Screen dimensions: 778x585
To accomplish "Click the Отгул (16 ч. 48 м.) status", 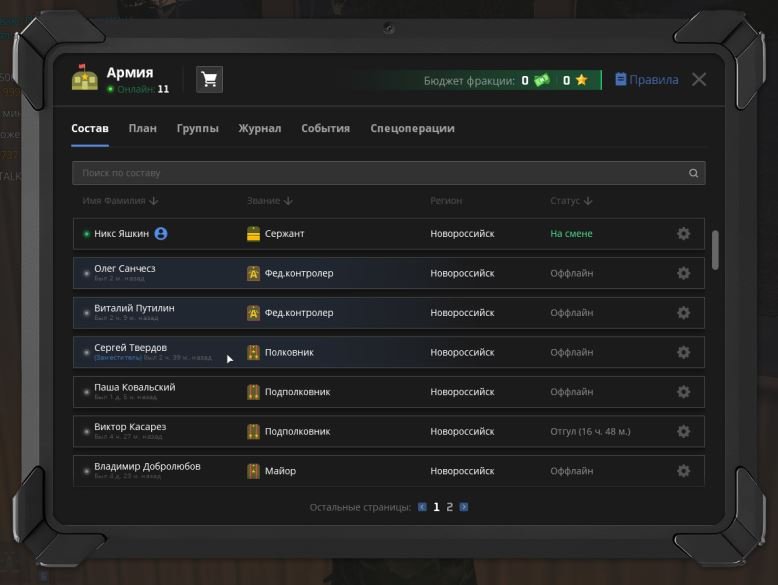I will click(590, 432).
